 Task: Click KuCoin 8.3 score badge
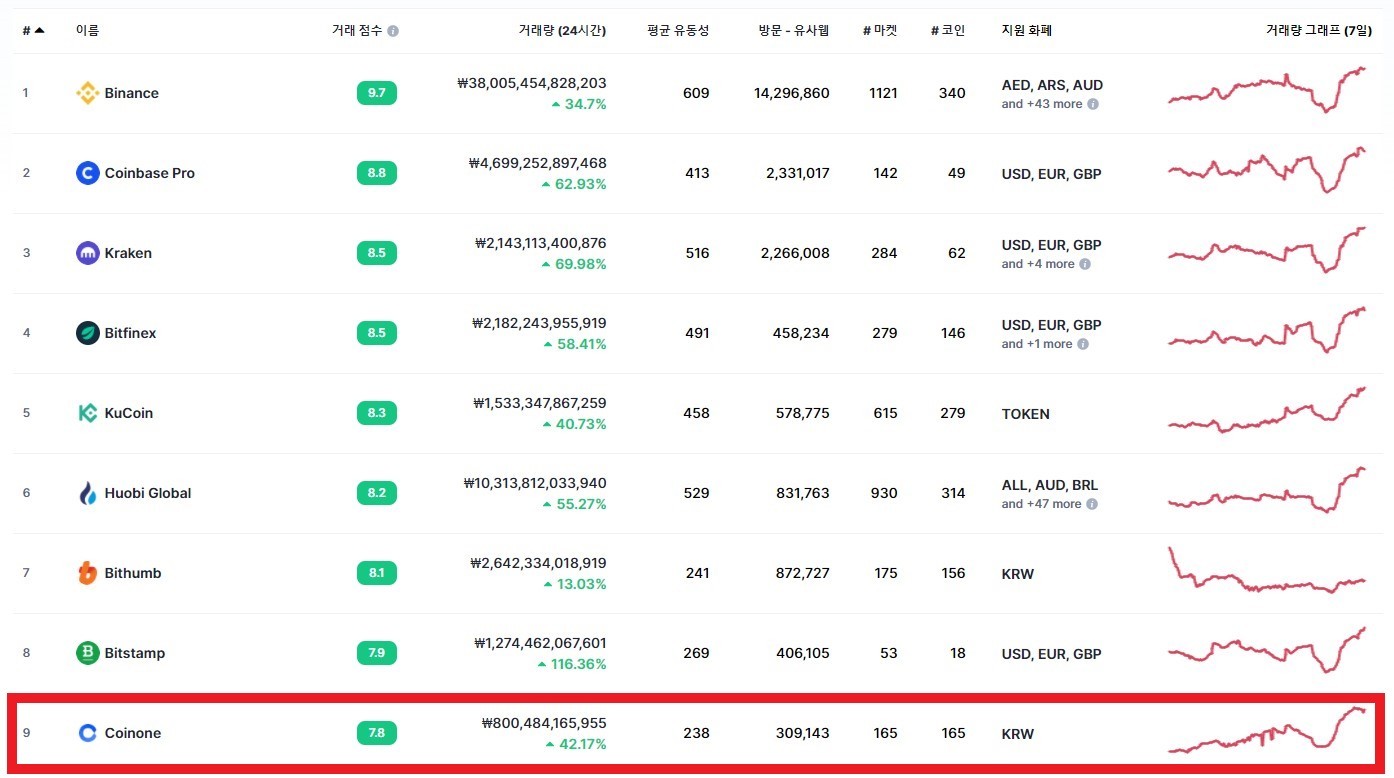coord(377,413)
